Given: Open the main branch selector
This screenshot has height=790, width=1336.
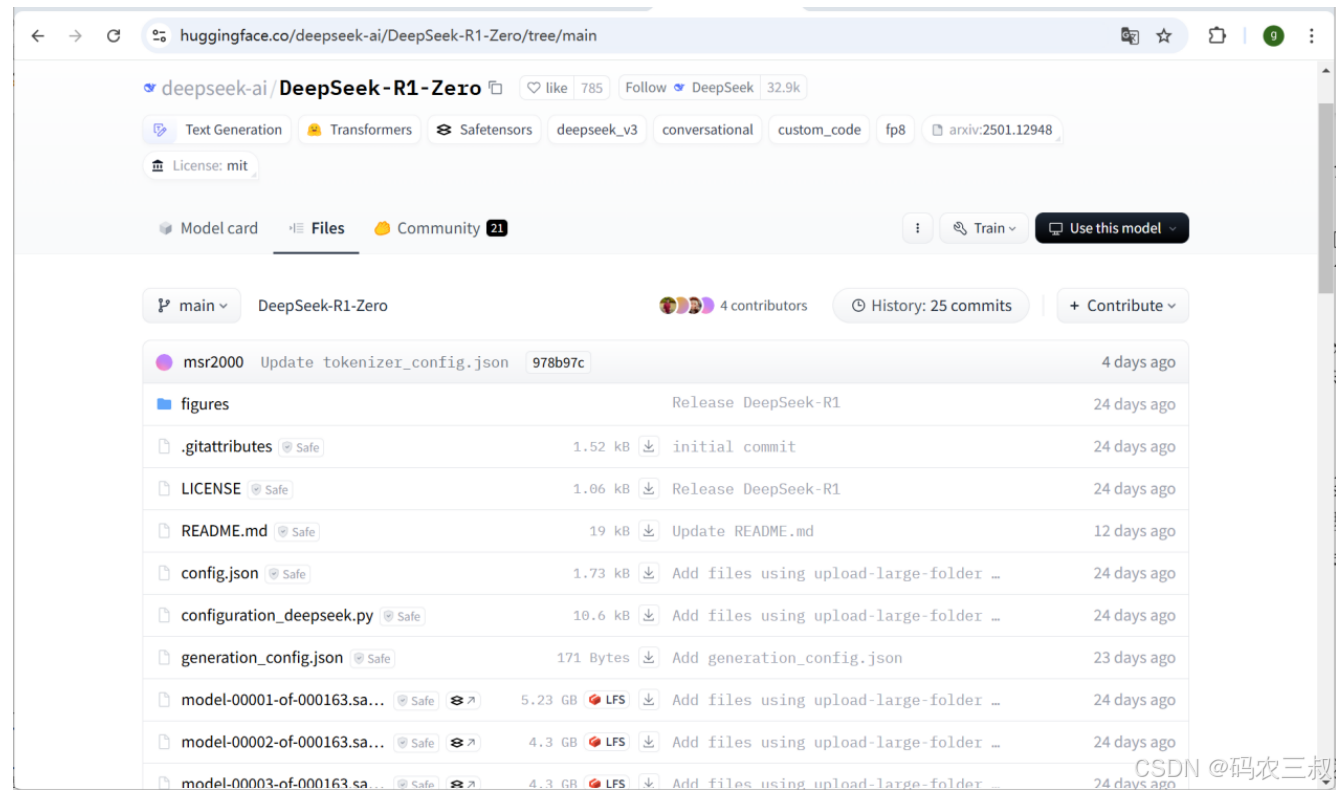Looking at the screenshot, I should point(191,305).
